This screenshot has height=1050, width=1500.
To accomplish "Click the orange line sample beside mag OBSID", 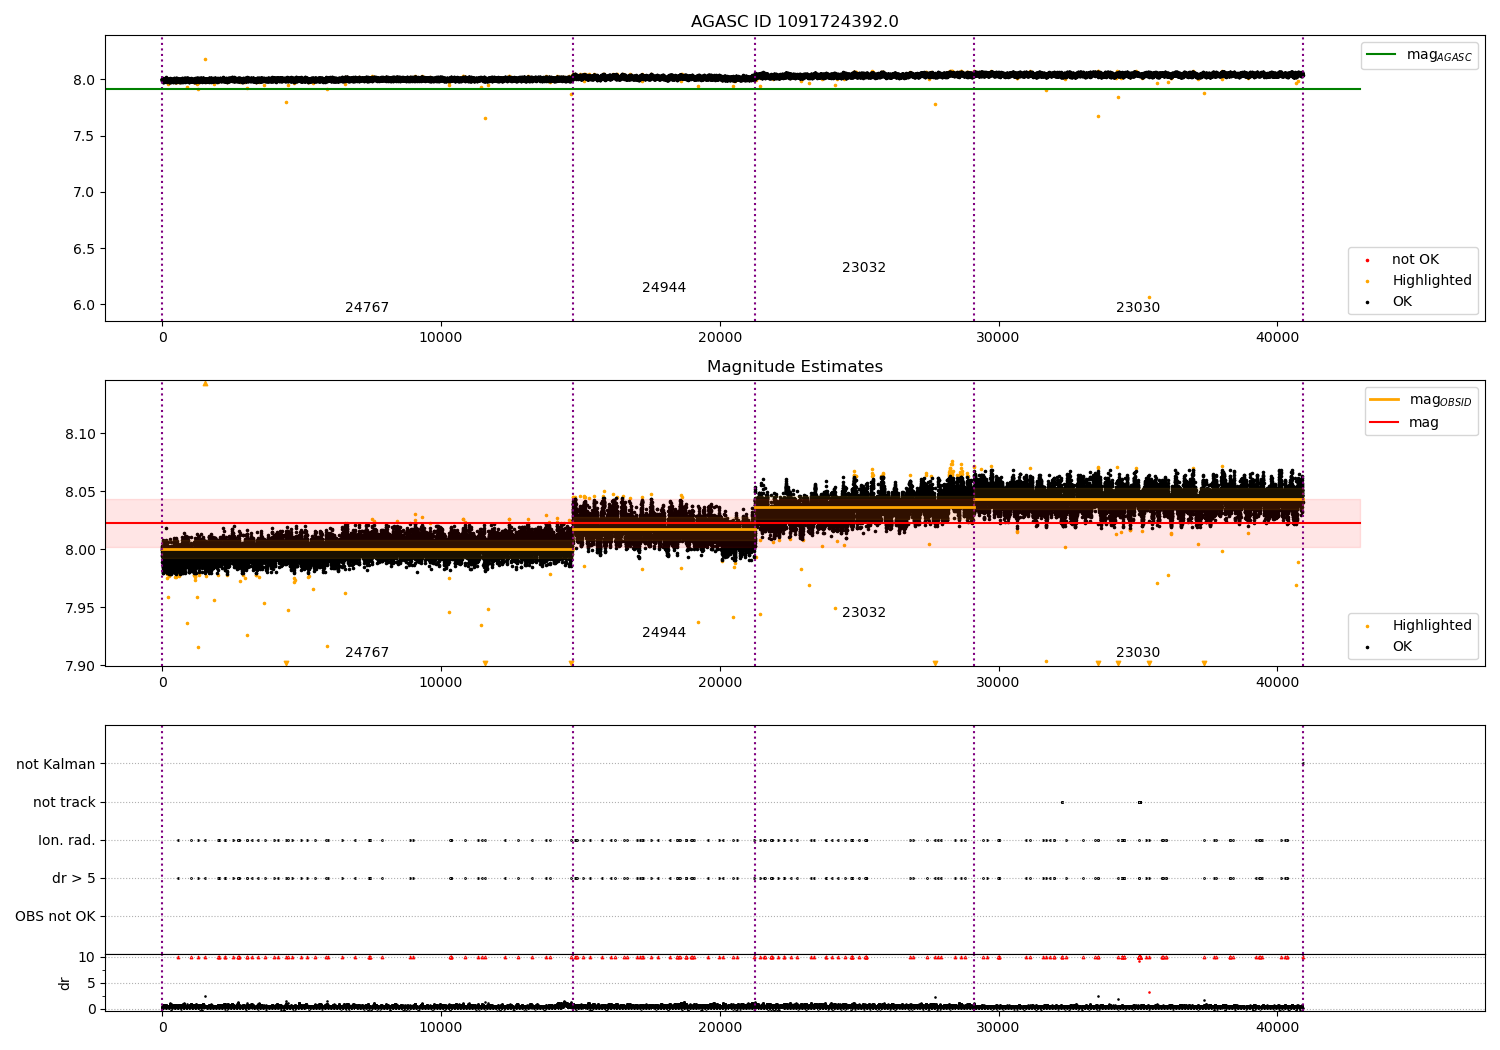I will coord(1385,400).
